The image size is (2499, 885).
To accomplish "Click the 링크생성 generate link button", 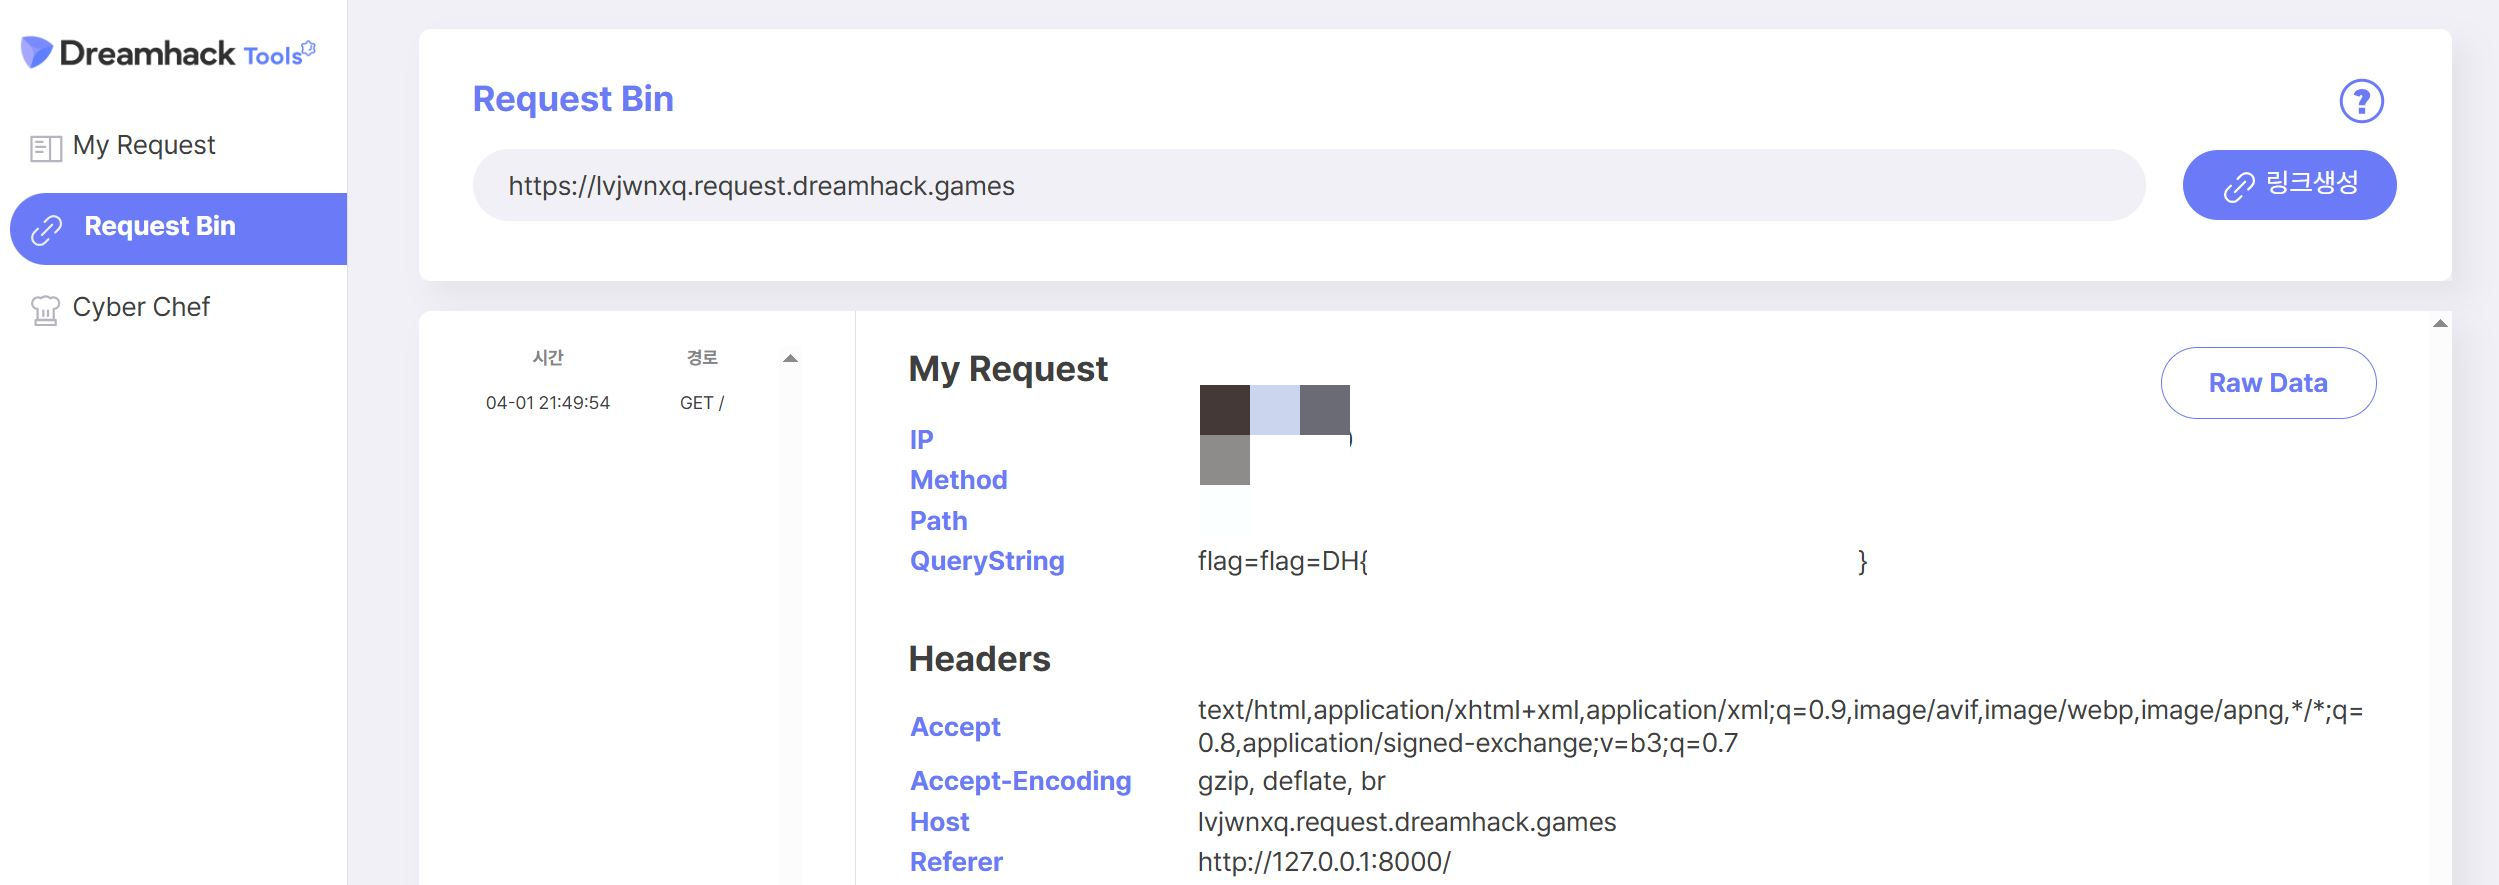I will click(2289, 185).
